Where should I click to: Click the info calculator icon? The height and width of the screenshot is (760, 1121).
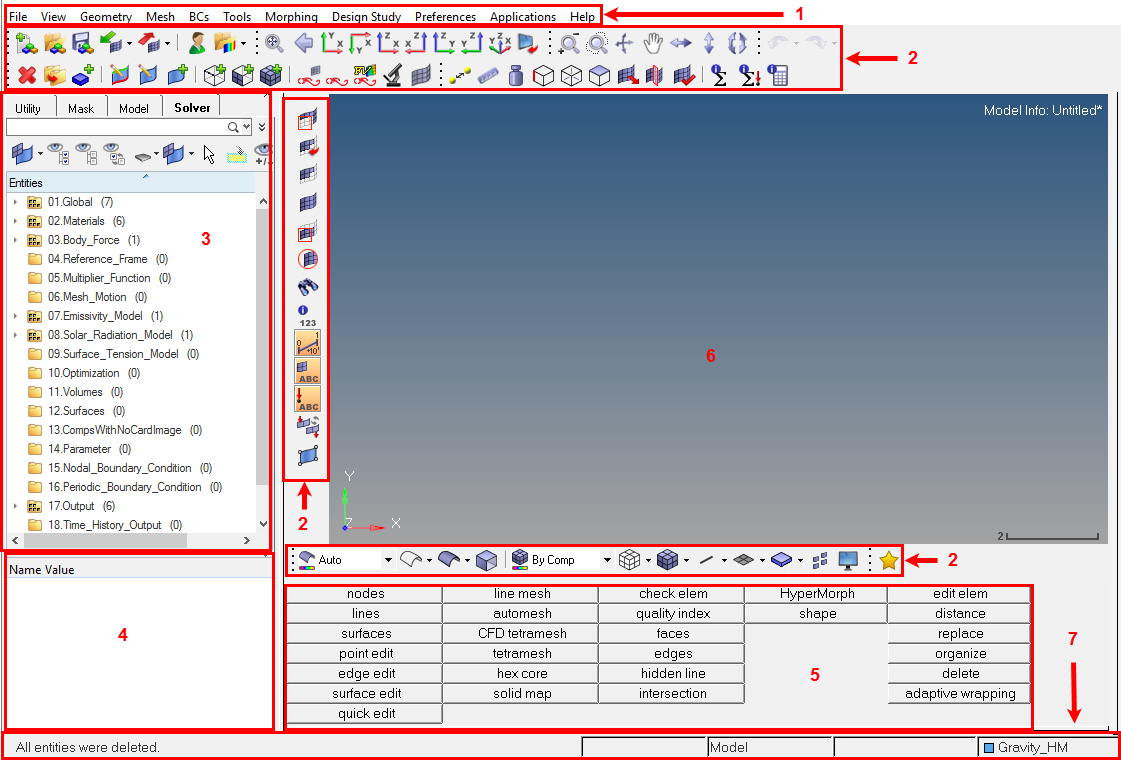(779, 75)
